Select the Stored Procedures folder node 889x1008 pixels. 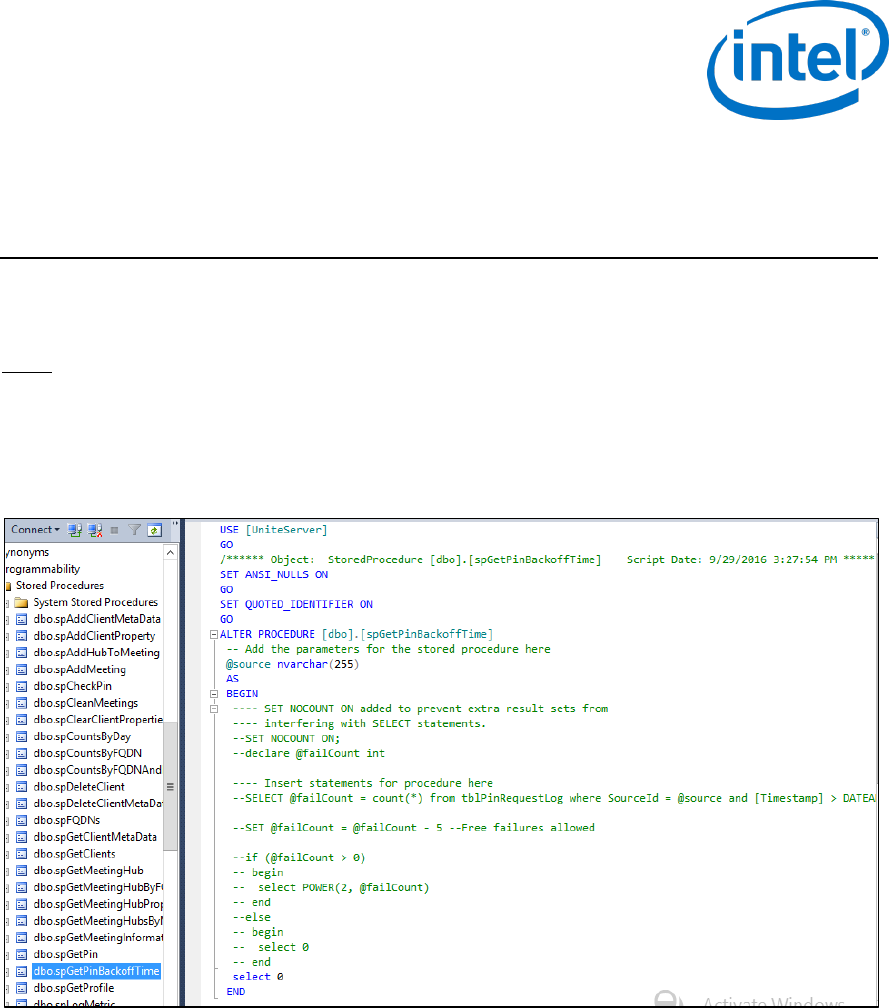pyautogui.click(x=59, y=585)
